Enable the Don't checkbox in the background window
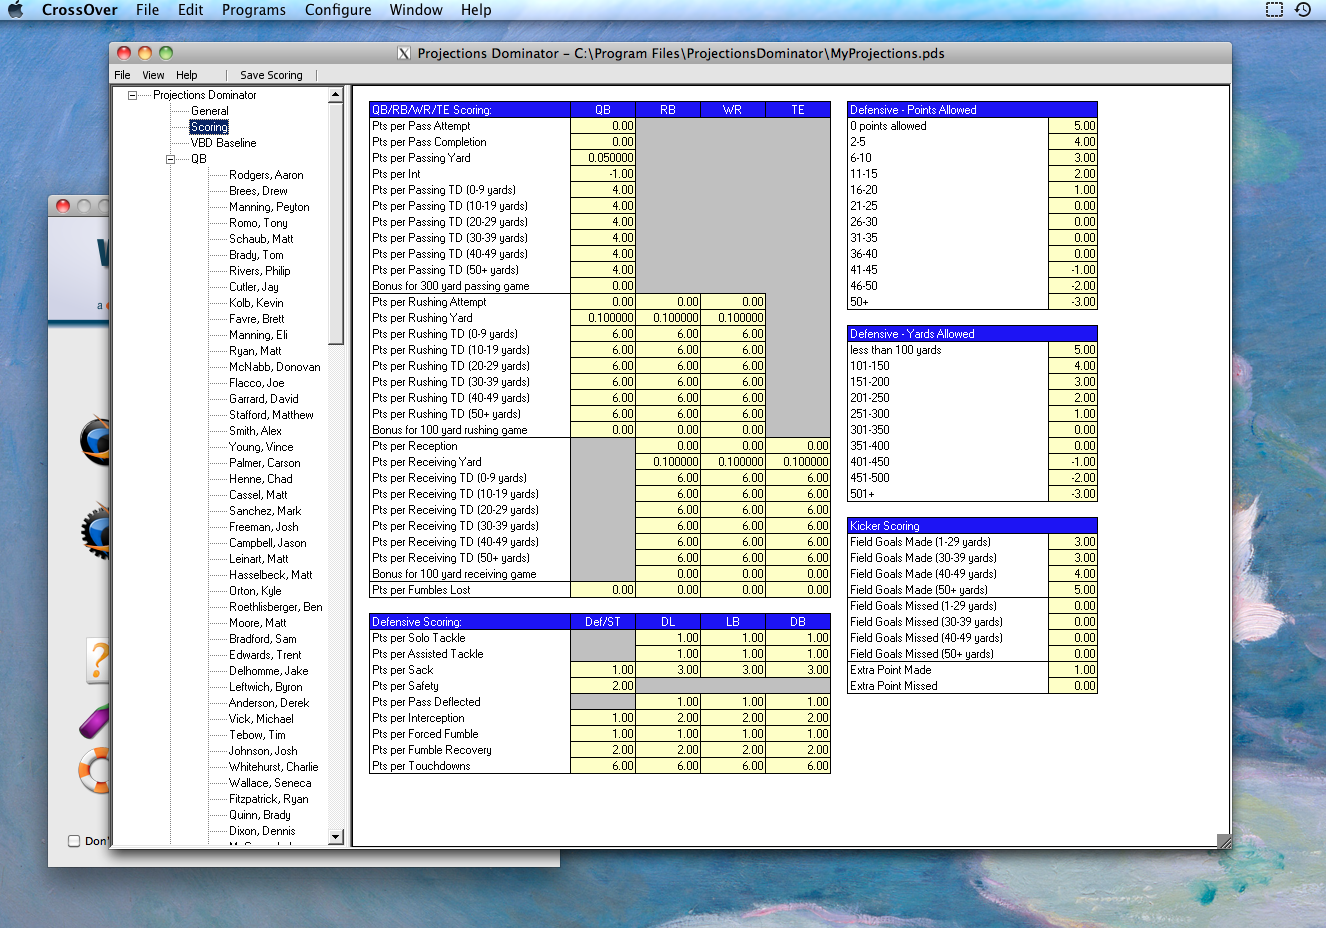The image size is (1326, 928). pos(72,841)
